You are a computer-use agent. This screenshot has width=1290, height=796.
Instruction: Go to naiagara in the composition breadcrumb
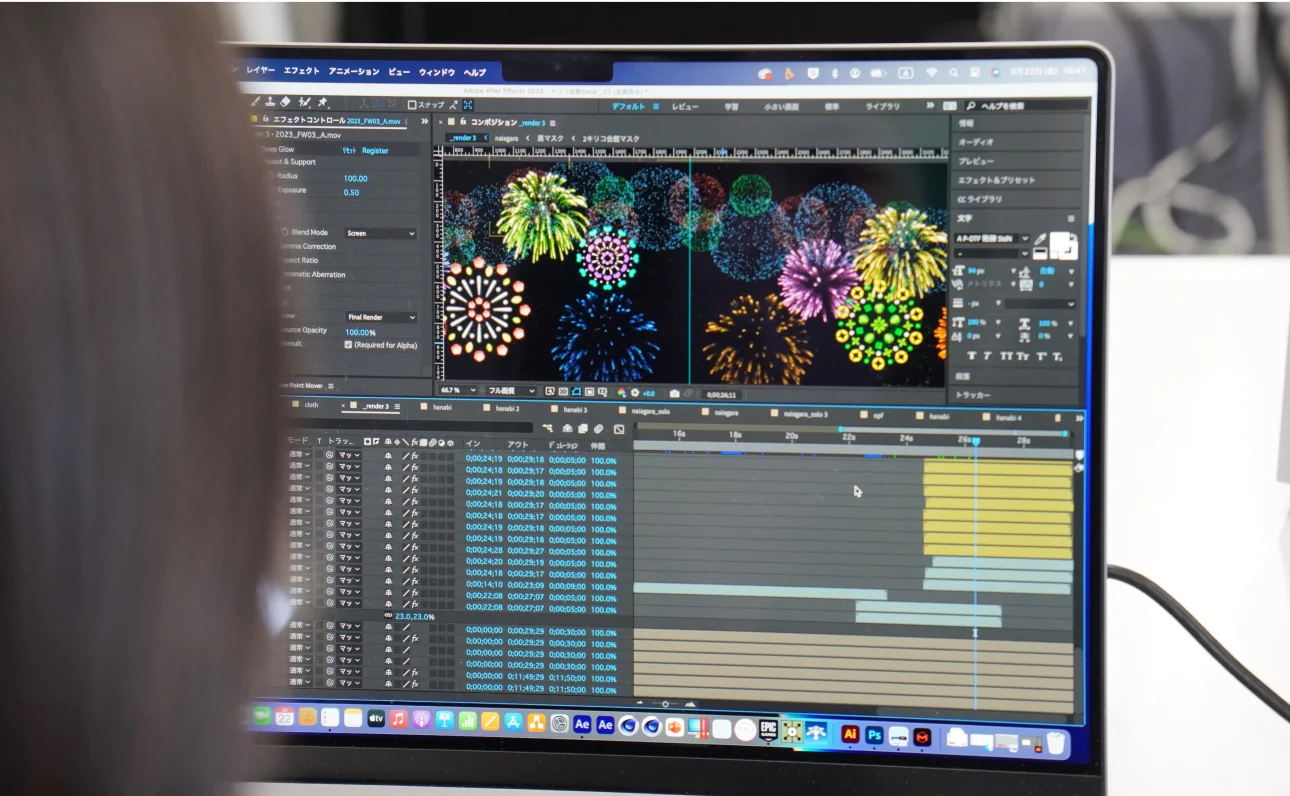pos(506,138)
